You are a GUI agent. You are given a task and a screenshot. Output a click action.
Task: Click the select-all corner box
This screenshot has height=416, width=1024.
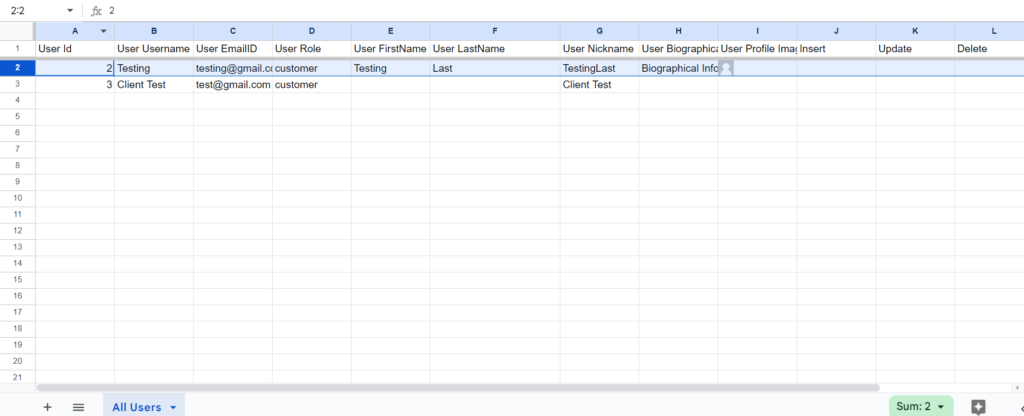tap(18, 31)
